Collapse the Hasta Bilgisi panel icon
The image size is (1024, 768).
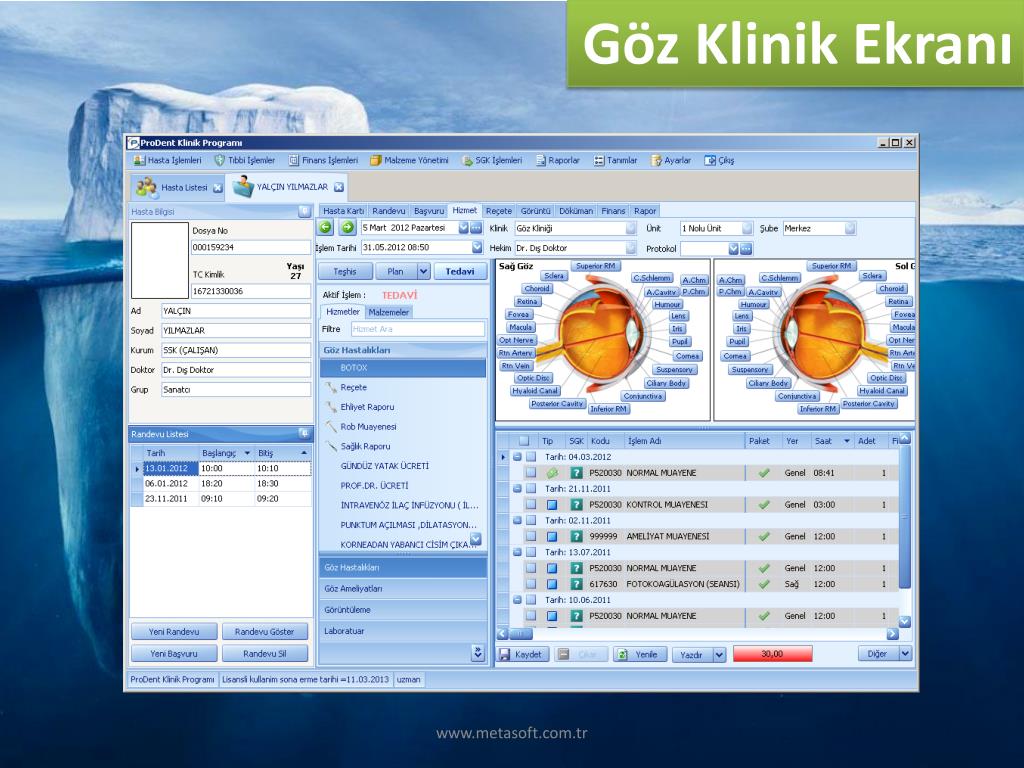point(304,211)
